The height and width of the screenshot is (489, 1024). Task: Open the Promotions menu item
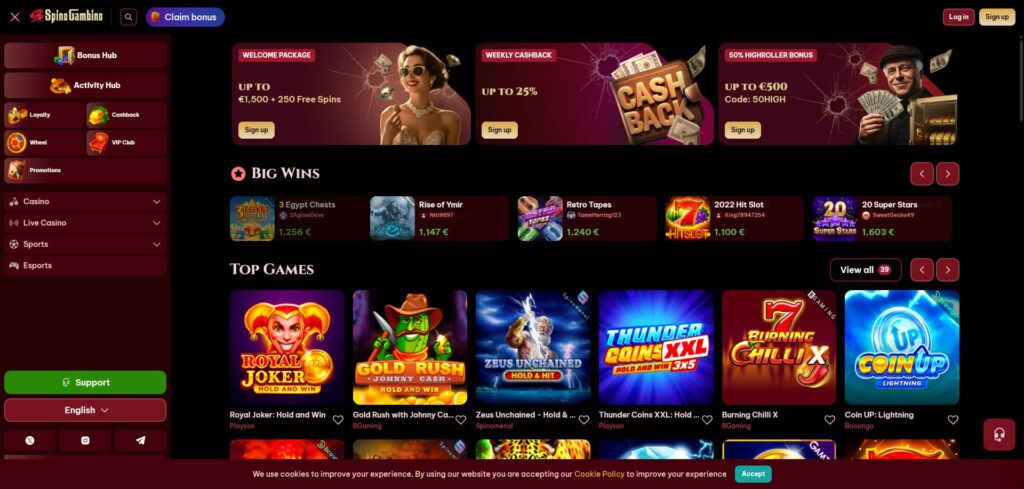click(86, 170)
